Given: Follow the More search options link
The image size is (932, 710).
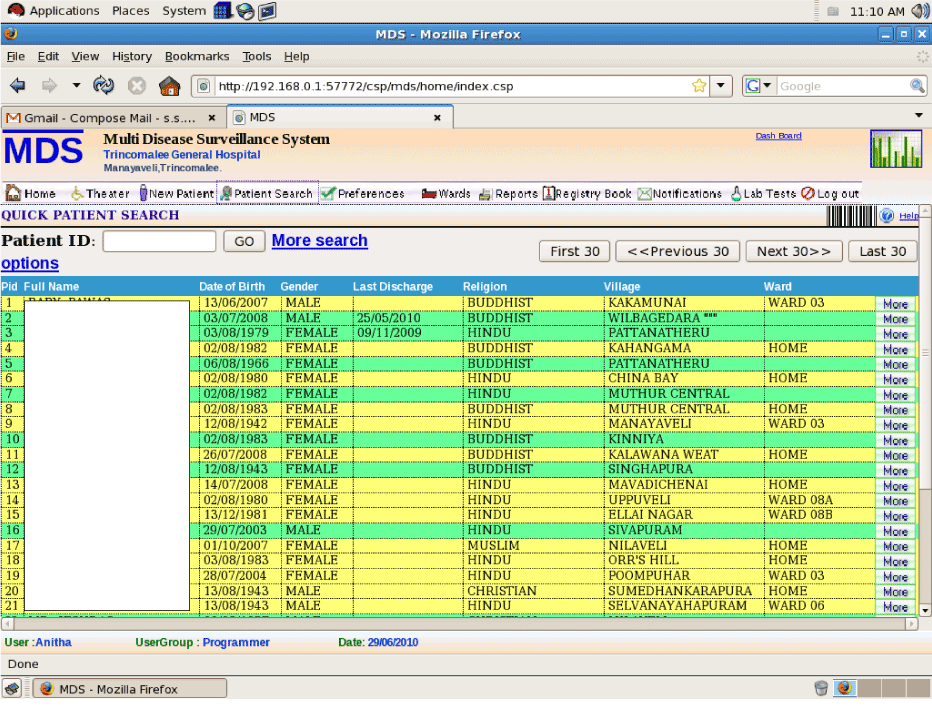Looking at the screenshot, I should (x=319, y=241).
